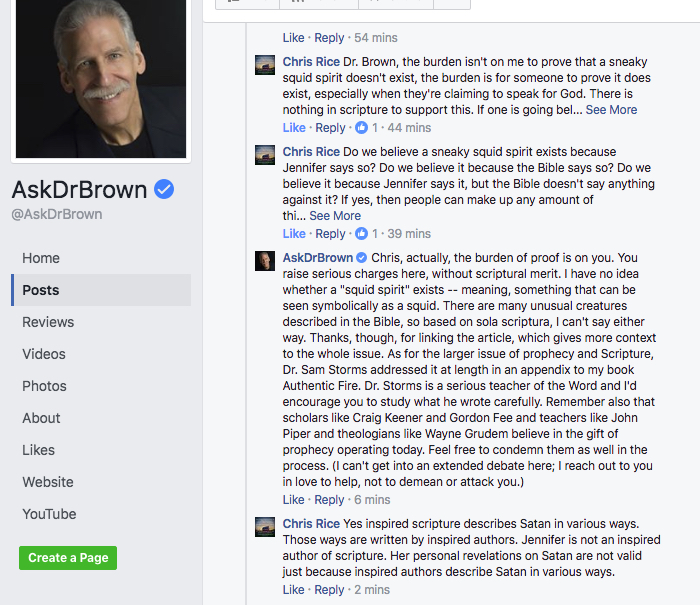The image size is (700, 605).
Task: Click the like reaction icon on 44 mins comment
Action: (x=361, y=128)
